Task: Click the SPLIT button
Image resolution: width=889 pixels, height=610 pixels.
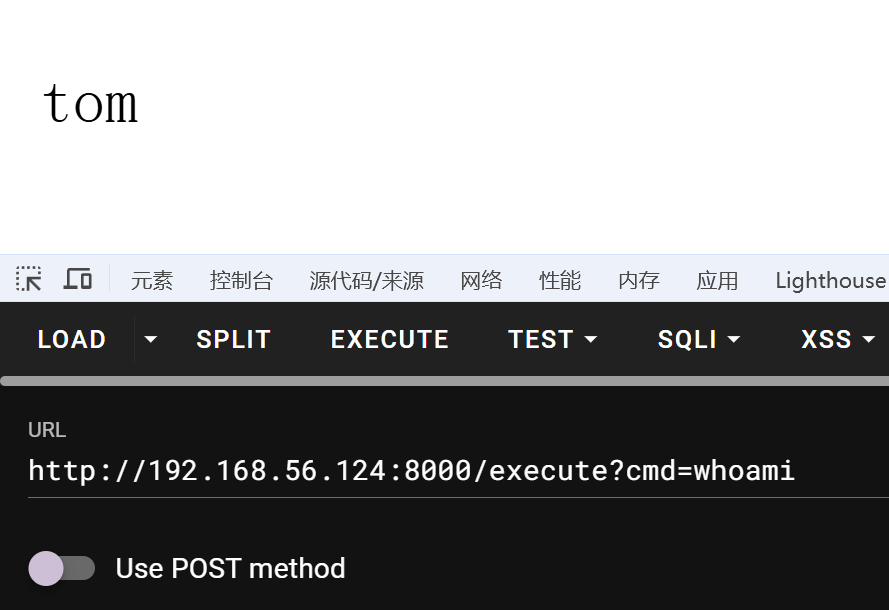Action: 234,340
